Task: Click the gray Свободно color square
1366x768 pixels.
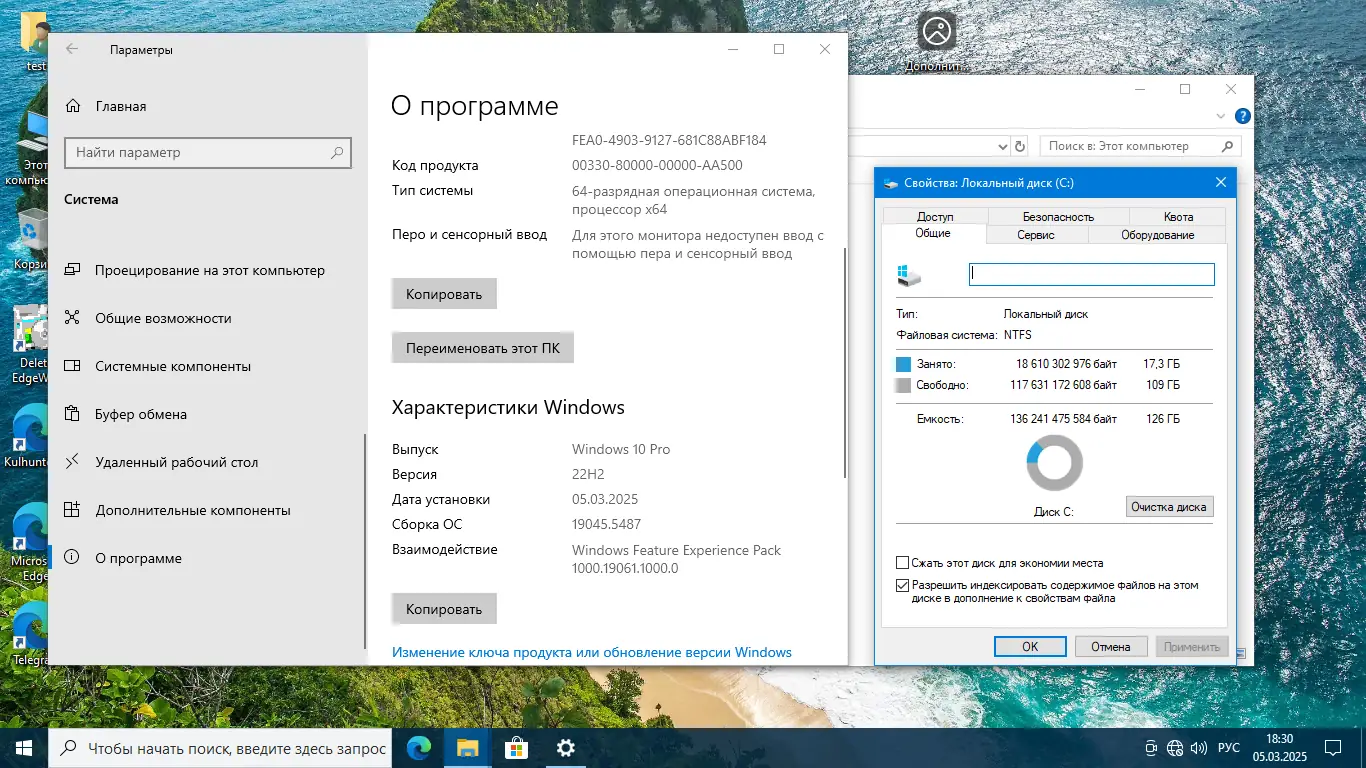Action: 904,385
